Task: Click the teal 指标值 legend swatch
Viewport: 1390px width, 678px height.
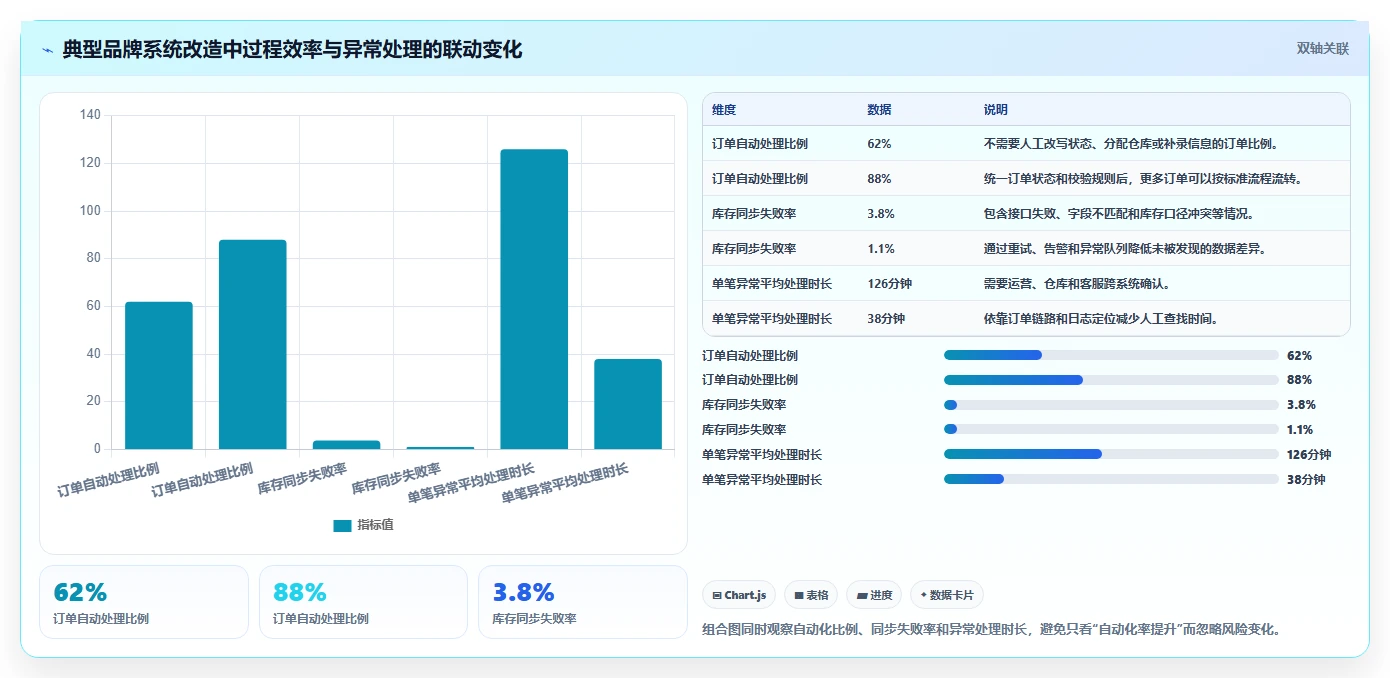Action: pyautogui.click(x=342, y=525)
